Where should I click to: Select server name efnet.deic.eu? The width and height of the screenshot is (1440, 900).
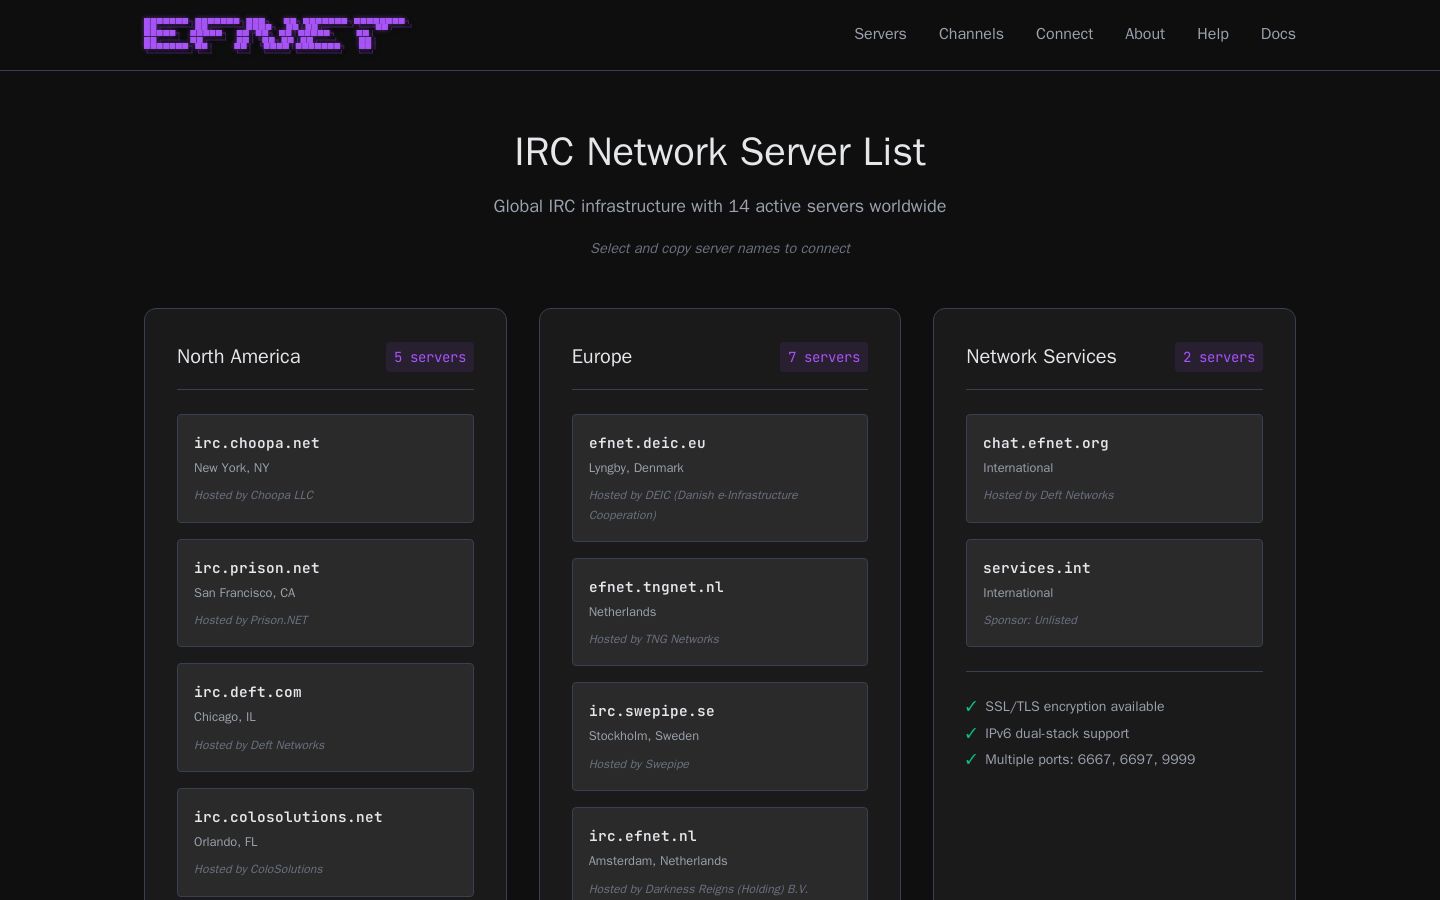pos(647,443)
